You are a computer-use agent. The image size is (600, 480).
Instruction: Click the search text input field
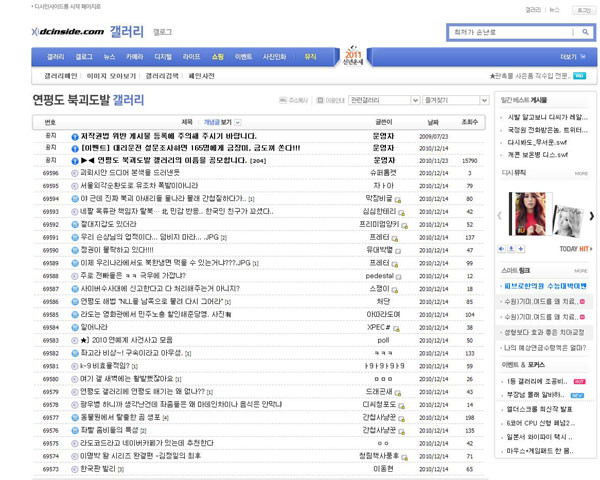click(x=512, y=32)
